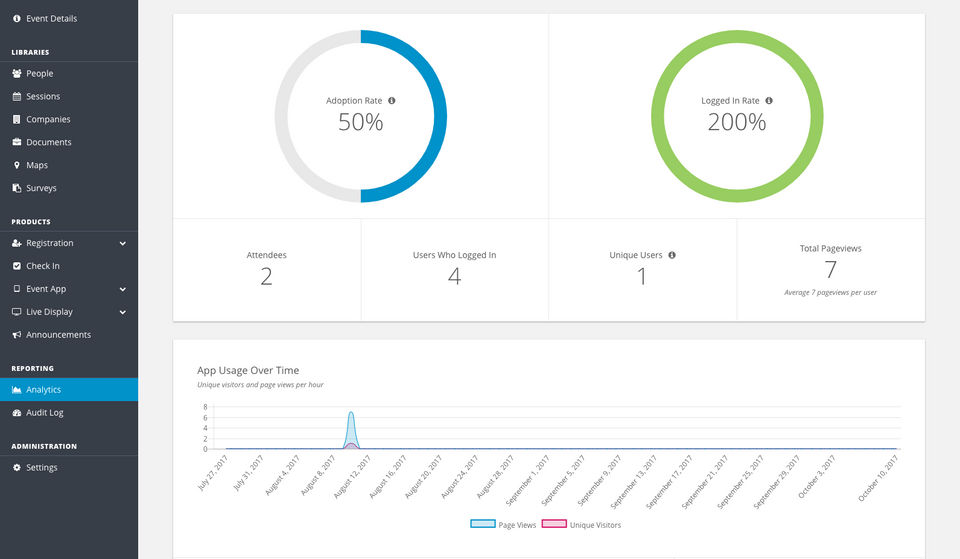Click the 'September 1, 2017' axis label

pyautogui.click(x=528, y=480)
